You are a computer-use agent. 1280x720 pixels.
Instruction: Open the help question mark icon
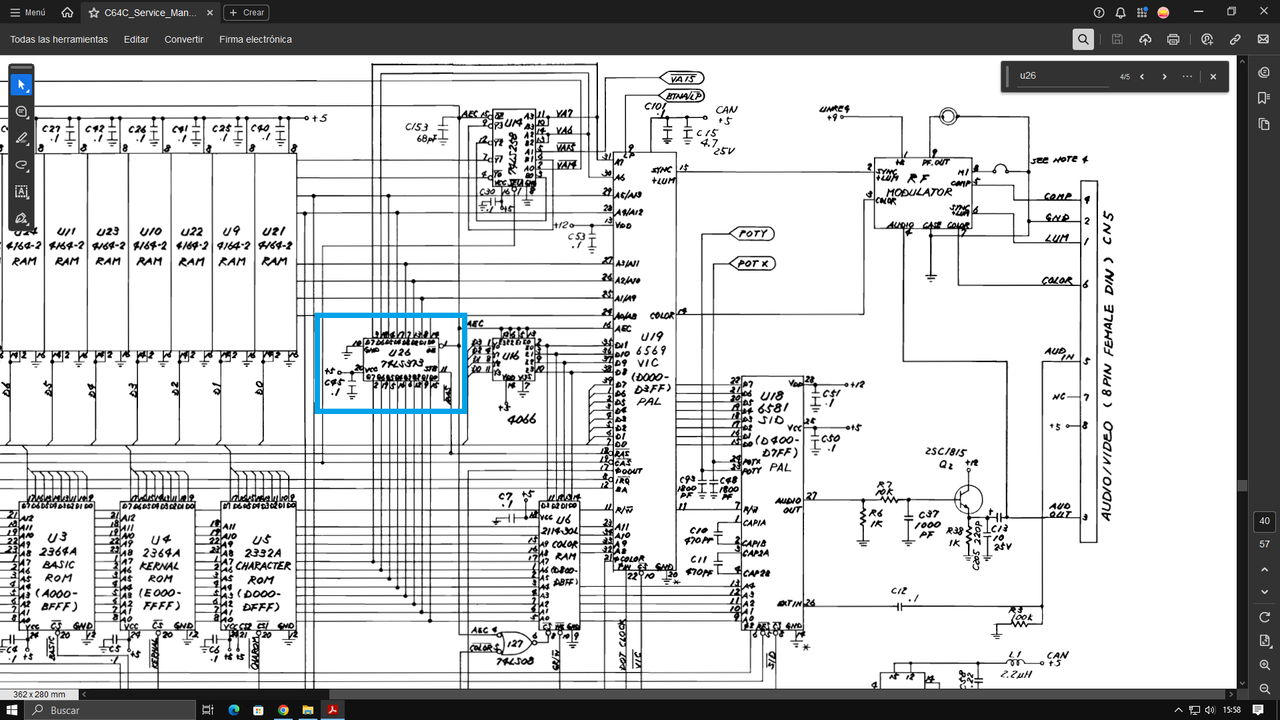(x=1099, y=12)
